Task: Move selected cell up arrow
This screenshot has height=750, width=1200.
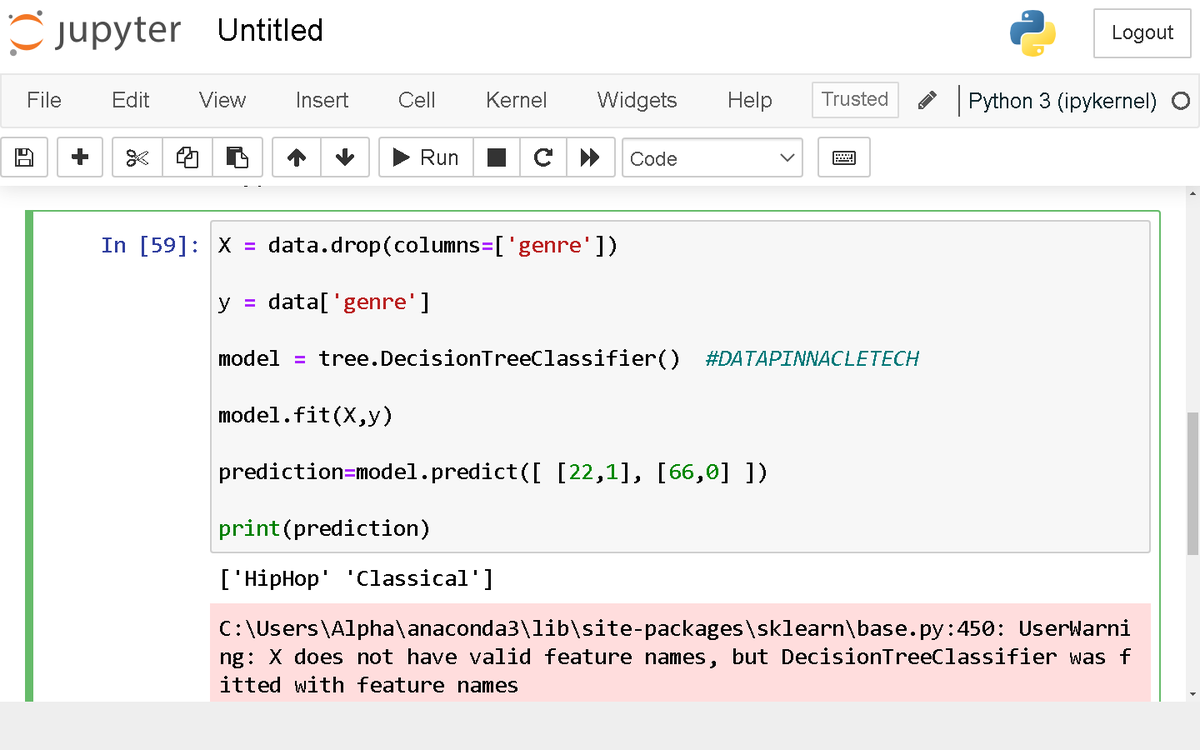Action: (x=296, y=158)
